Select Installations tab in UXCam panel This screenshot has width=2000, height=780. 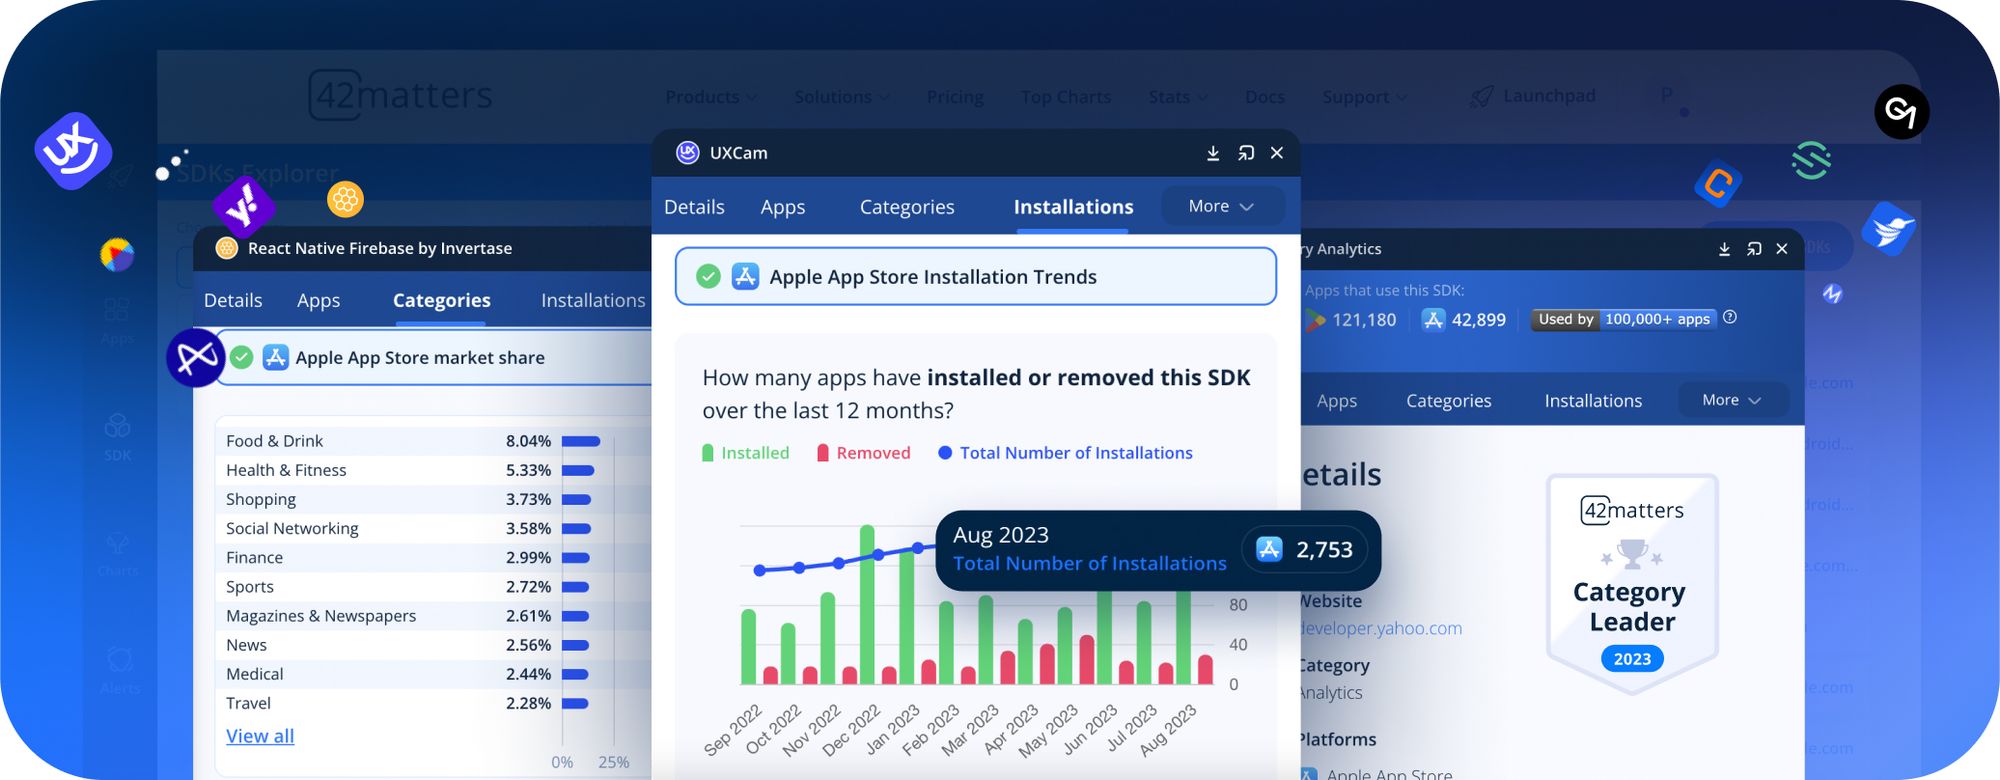pyautogui.click(x=1073, y=207)
